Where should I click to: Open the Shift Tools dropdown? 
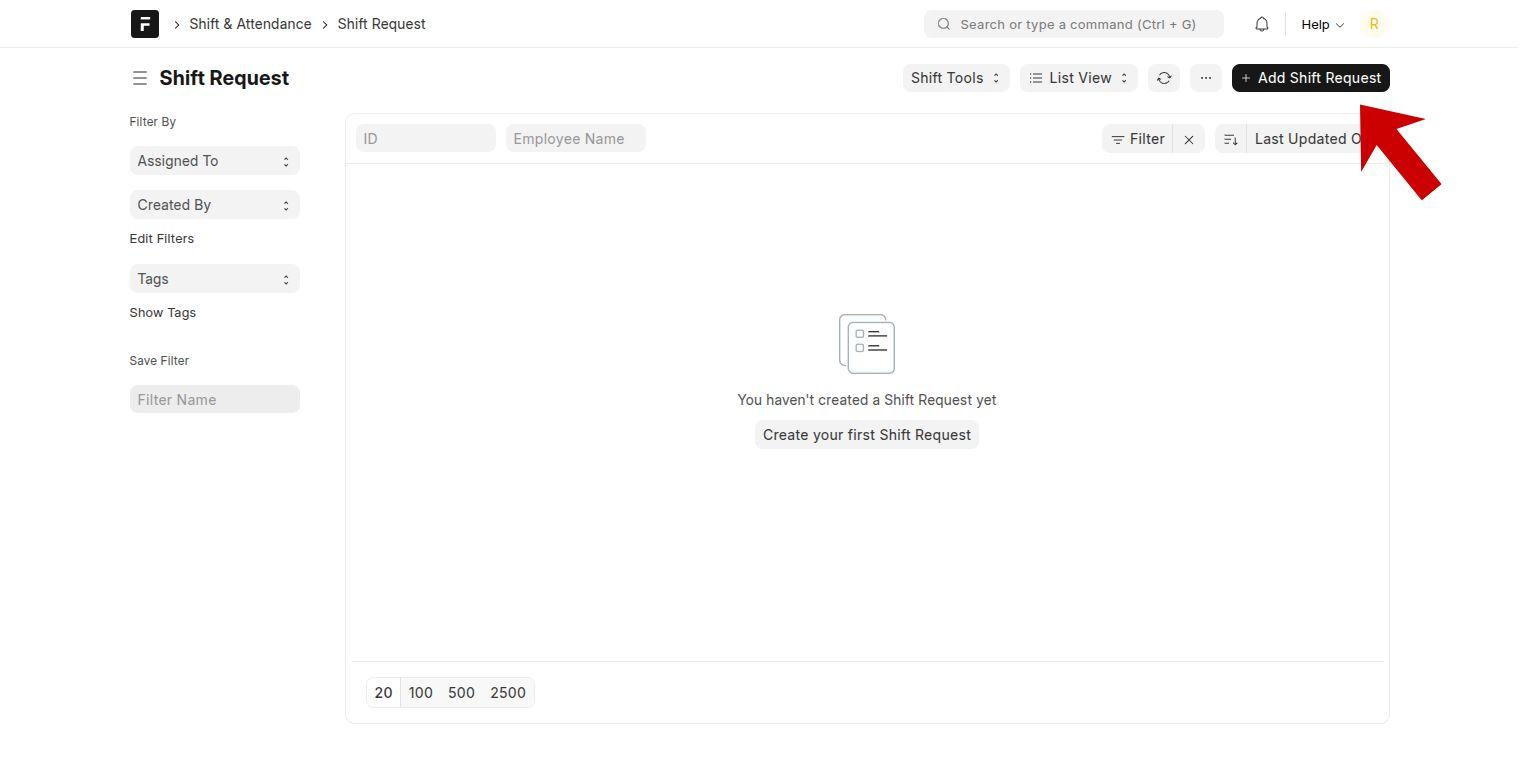(956, 78)
